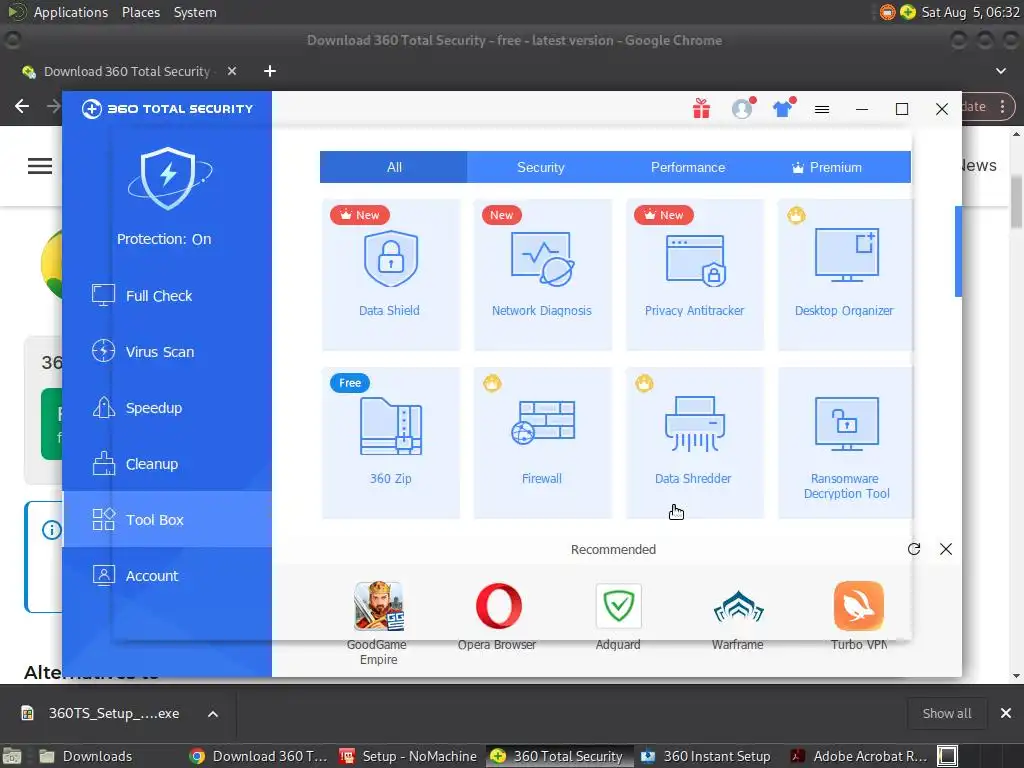1024x768 pixels.
Task: Switch to 360 Instant Setup taskbar window
Action: (x=706, y=756)
